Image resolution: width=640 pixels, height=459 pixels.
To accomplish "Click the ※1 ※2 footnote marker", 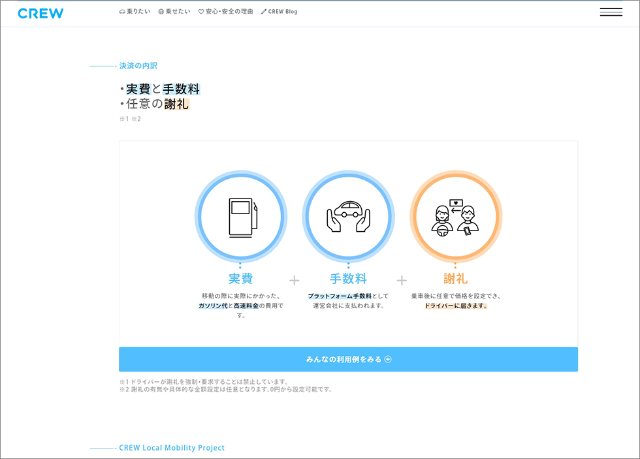I will [130, 119].
